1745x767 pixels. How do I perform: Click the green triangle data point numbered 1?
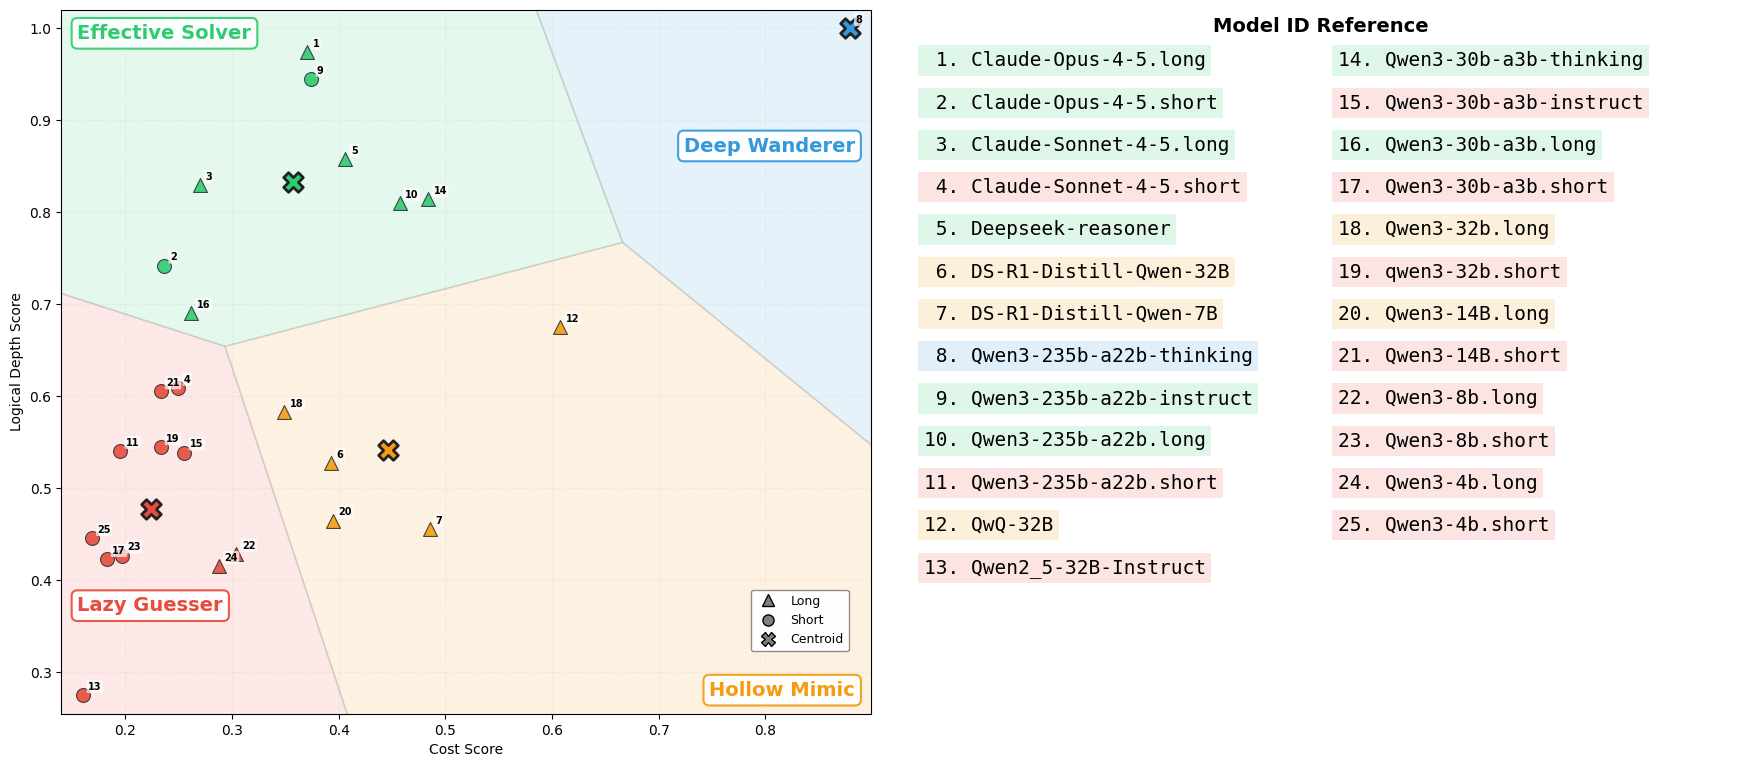[307, 53]
